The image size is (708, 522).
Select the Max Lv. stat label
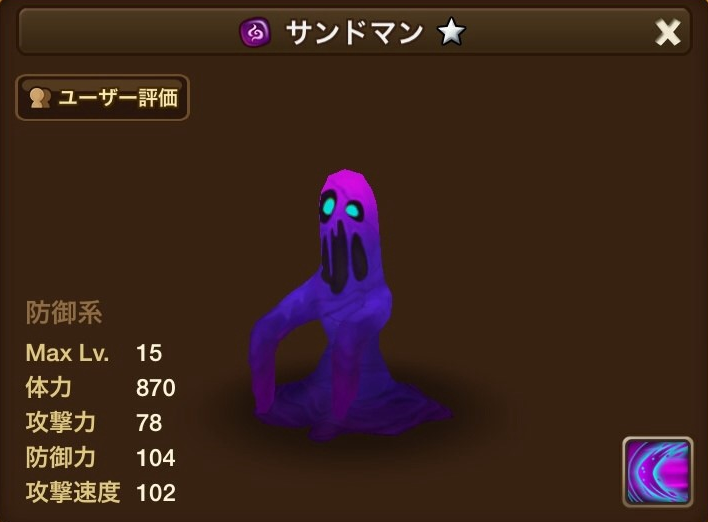(67, 353)
